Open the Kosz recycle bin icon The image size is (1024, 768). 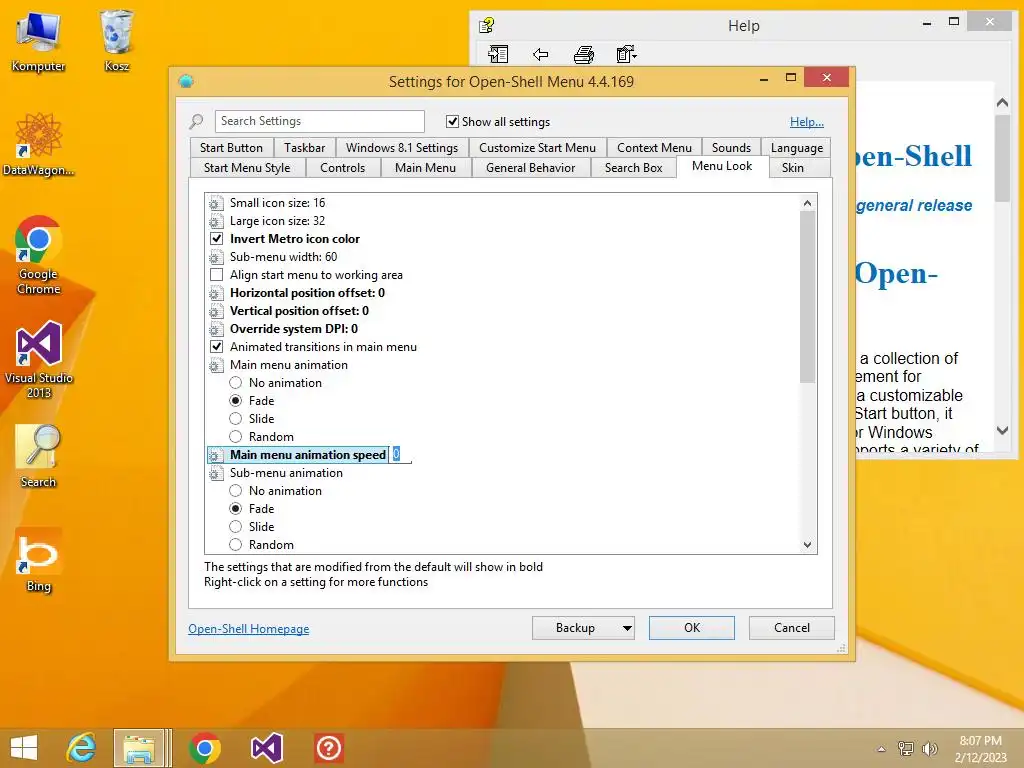pos(116,42)
